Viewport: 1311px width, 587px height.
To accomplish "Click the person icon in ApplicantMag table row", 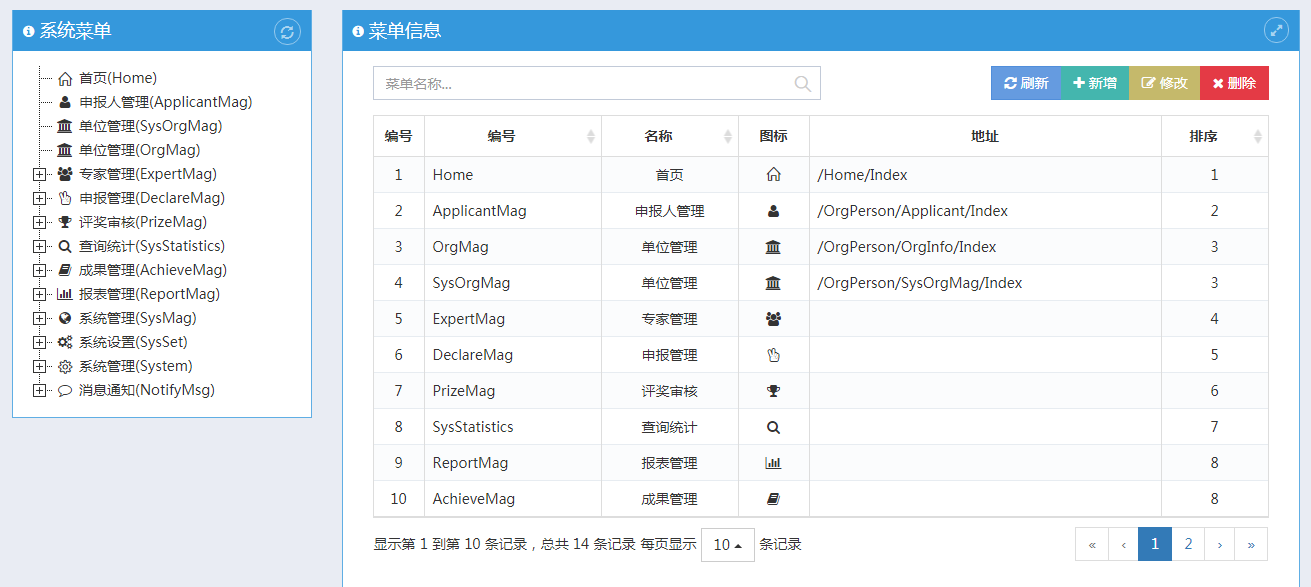I will [x=773, y=211].
